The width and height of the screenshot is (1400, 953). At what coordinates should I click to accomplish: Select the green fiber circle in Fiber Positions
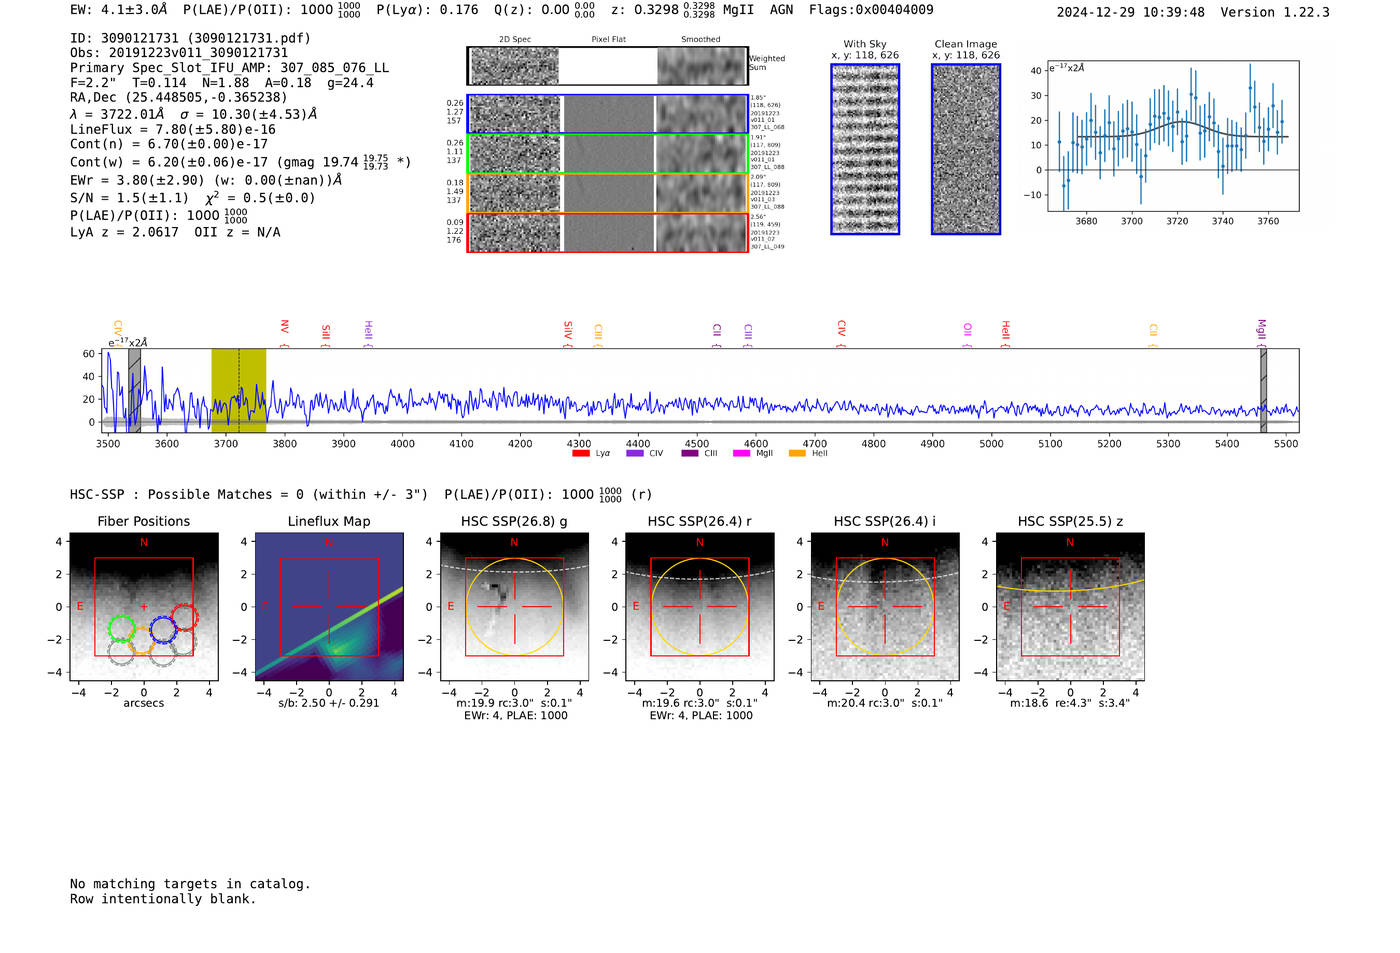coord(121,628)
